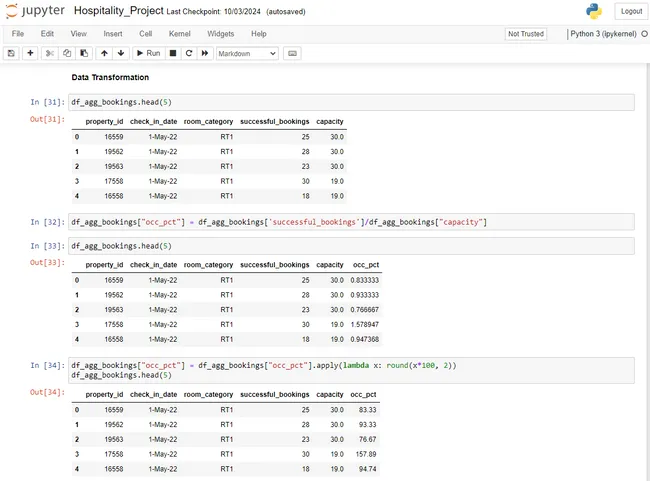Click value 0.766667 in Out[33]
The width and height of the screenshot is (650, 481).
[x=364, y=310]
